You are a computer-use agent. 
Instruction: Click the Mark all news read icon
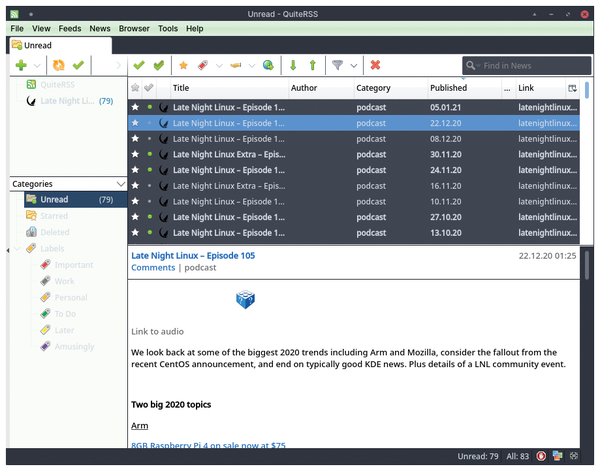click(159, 65)
